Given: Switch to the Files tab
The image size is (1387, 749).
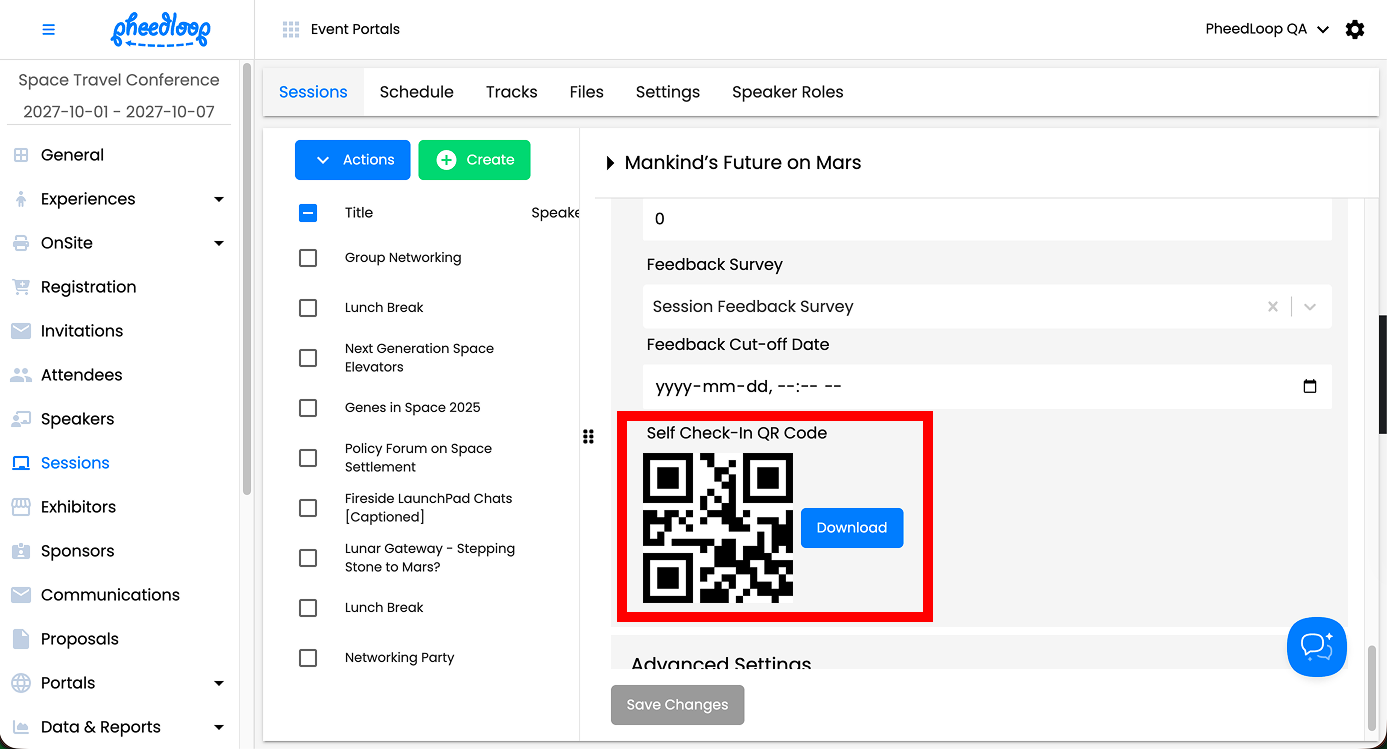Looking at the screenshot, I should 587,92.
